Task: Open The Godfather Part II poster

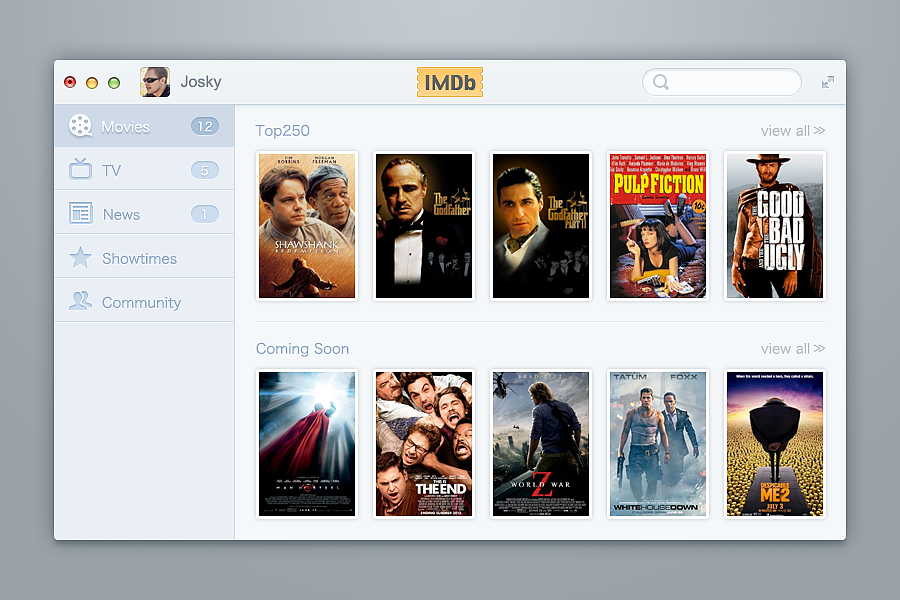Action: pos(541,226)
